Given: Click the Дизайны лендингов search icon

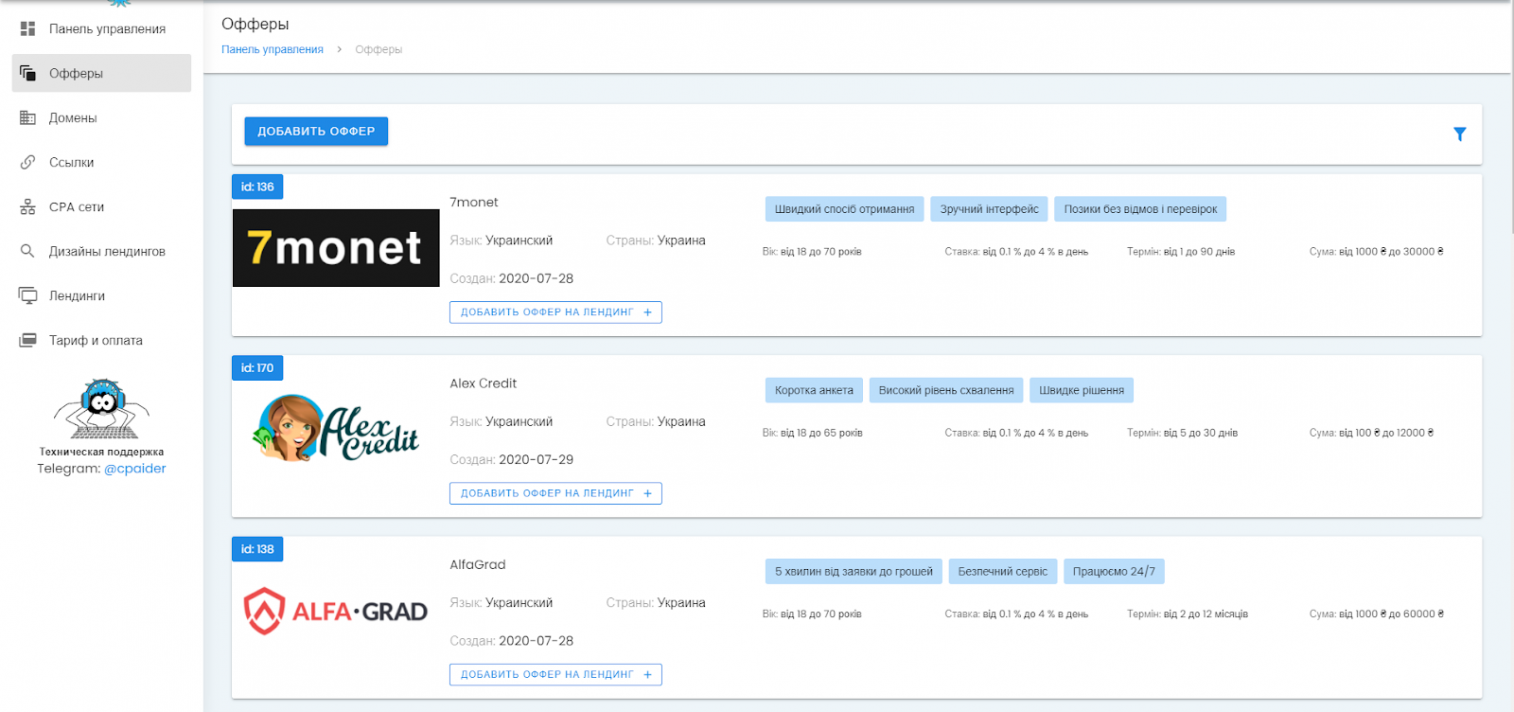Looking at the screenshot, I should tap(28, 251).
